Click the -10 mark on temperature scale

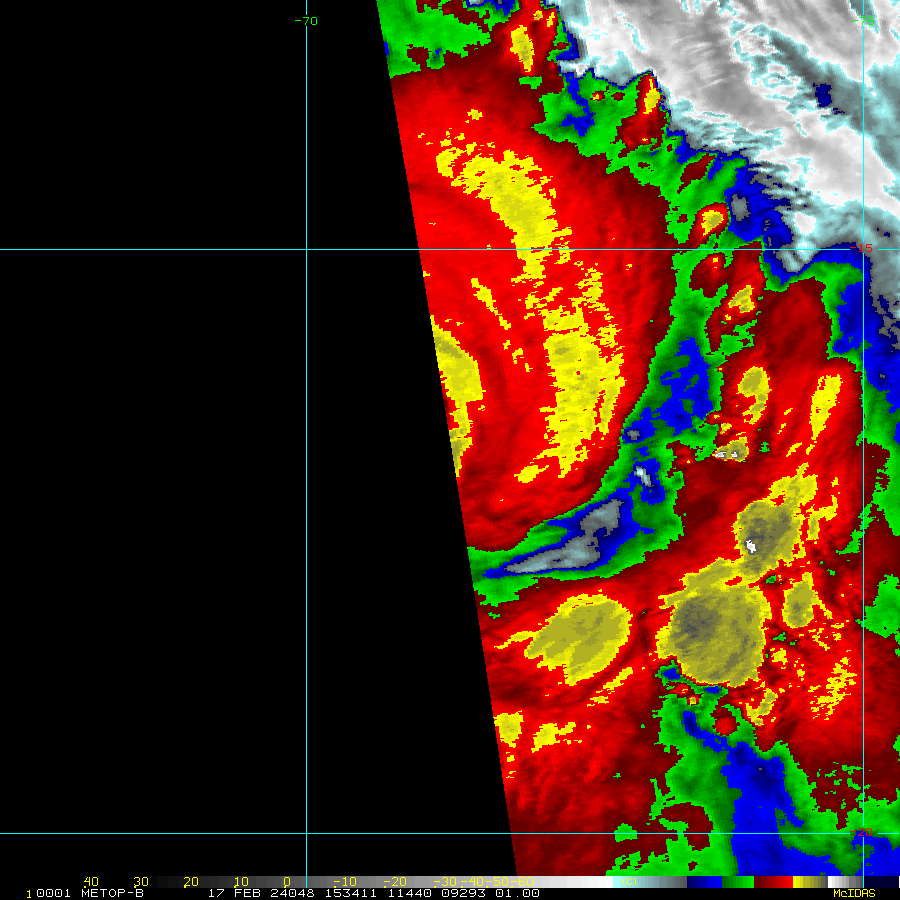[x=345, y=882]
